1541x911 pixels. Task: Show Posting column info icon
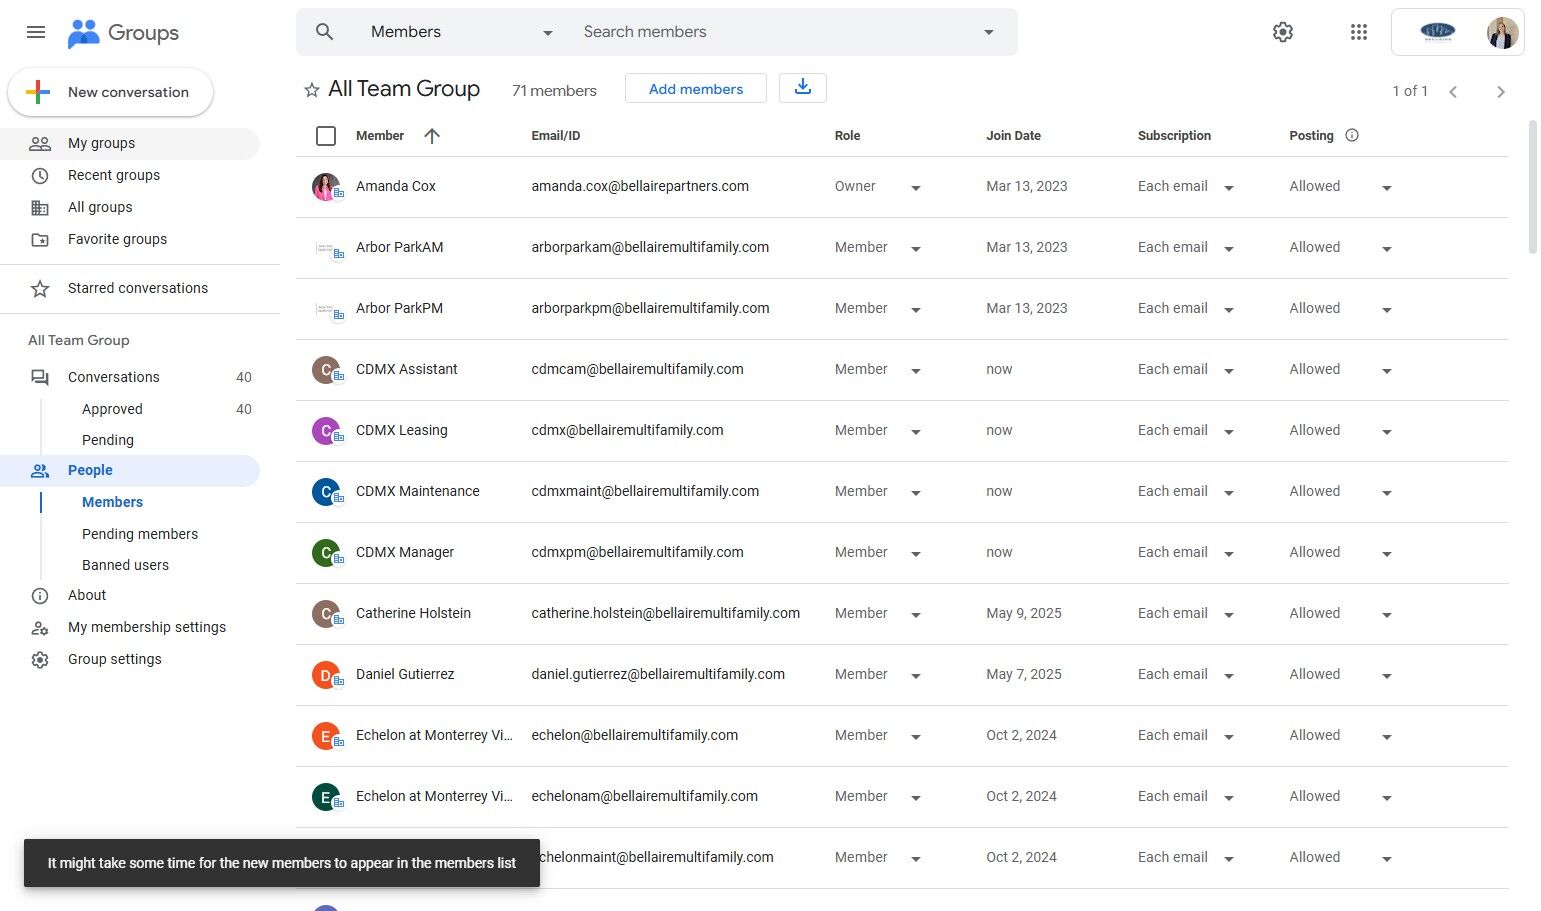point(1352,135)
